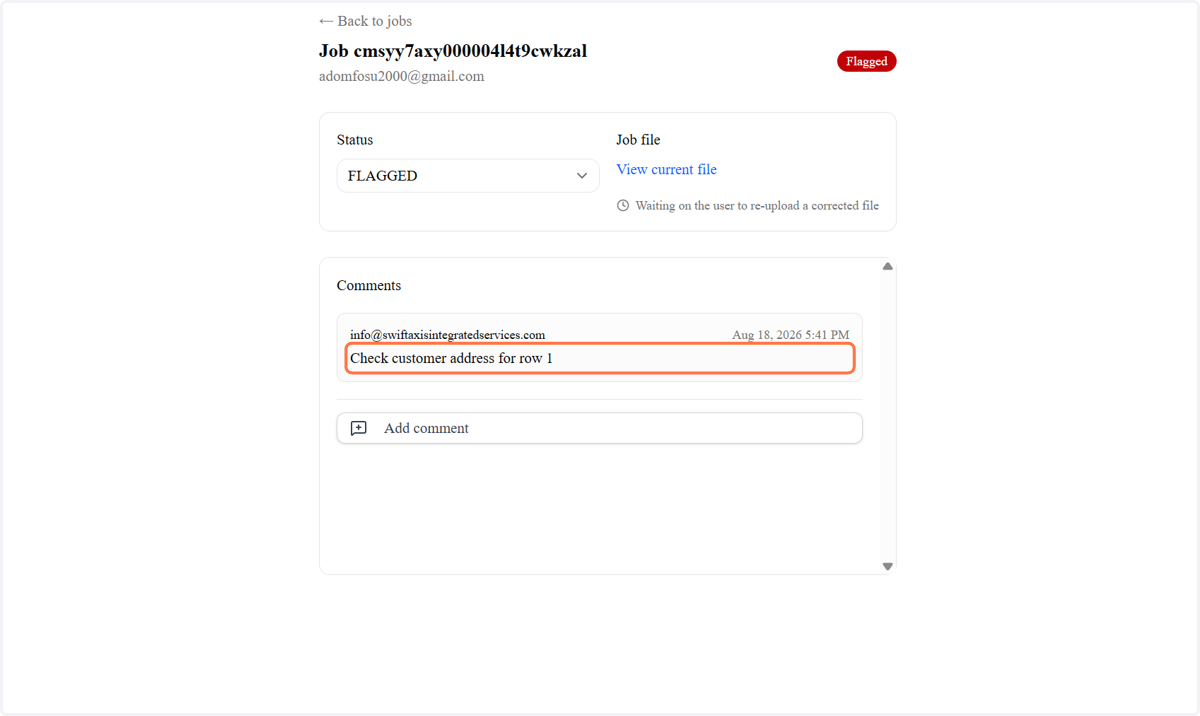This screenshot has width=1200, height=716.
Task: Click the comment-plus icon in Add comment
Action: (359, 428)
